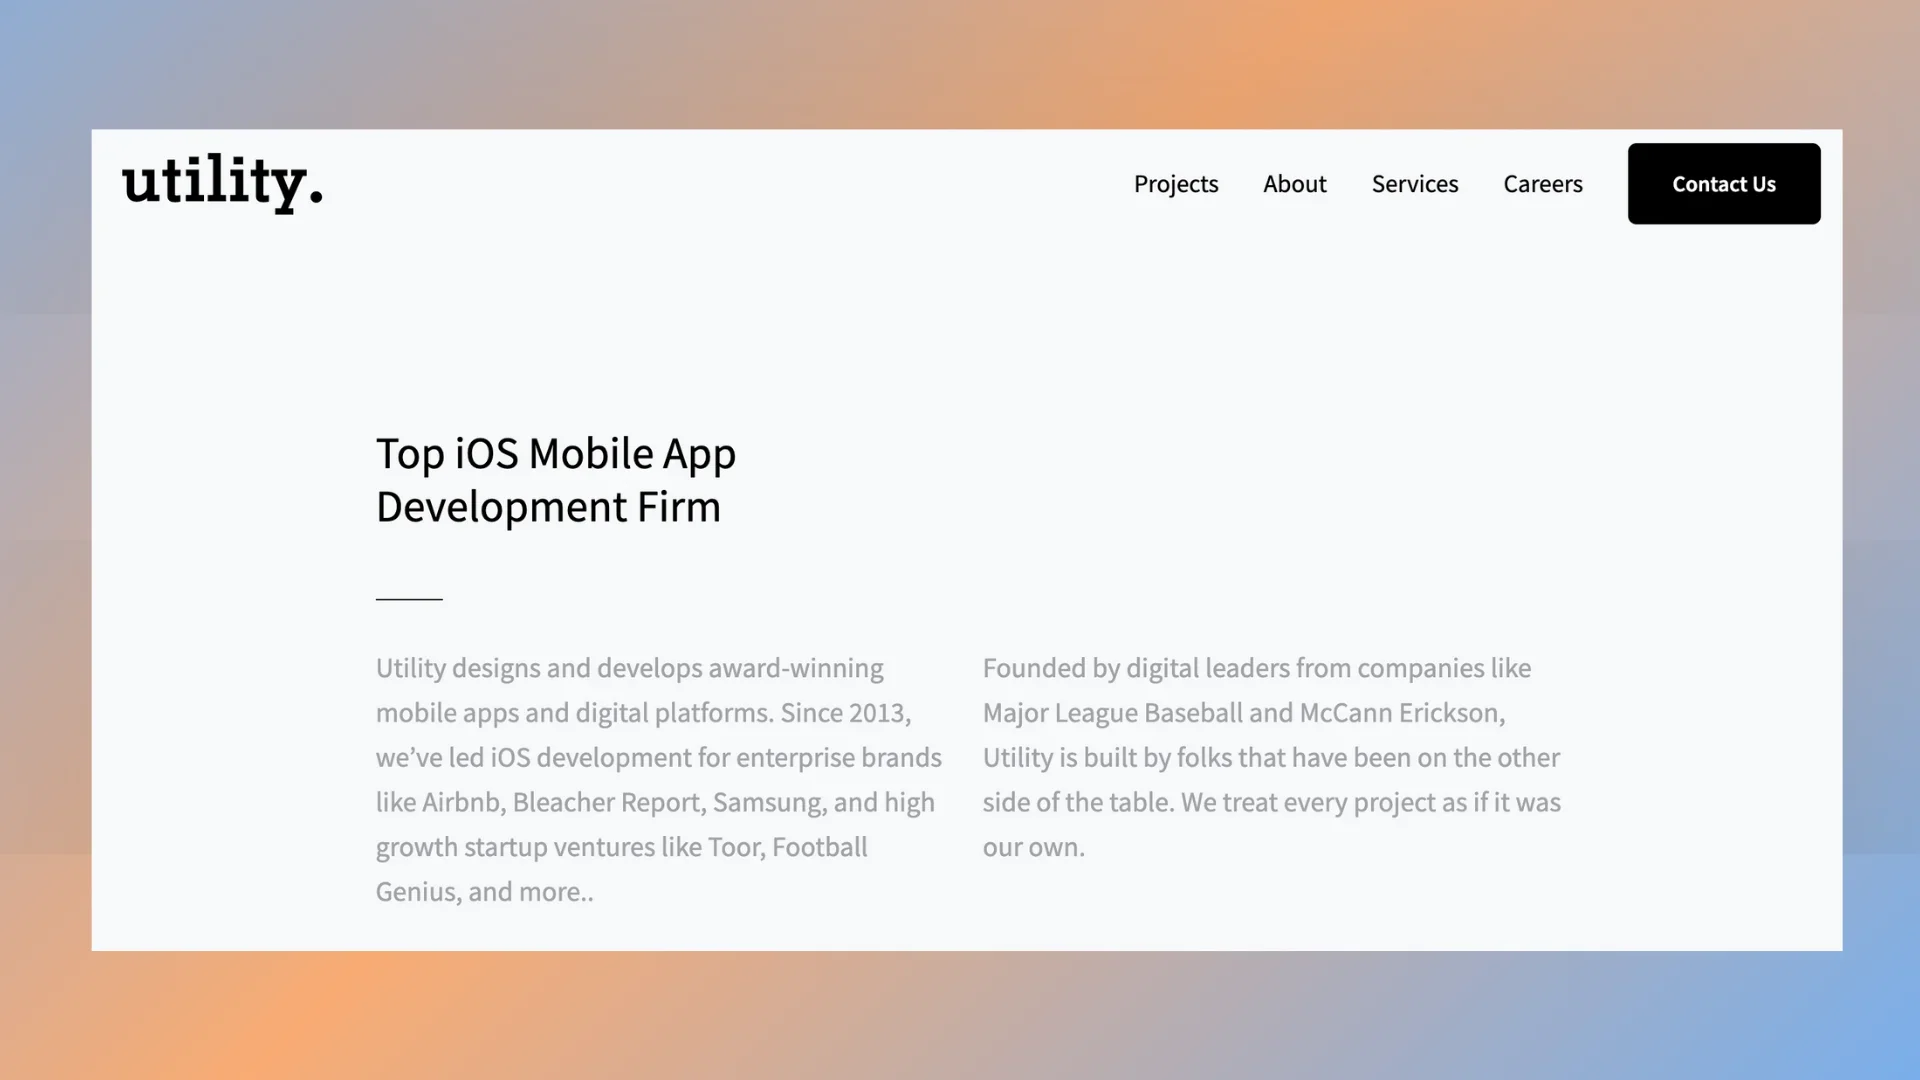Viewport: 1920px width, 1080px height.
Task: Click the word 'Samsung' in the paragraph
Action: tap(767, 803)
